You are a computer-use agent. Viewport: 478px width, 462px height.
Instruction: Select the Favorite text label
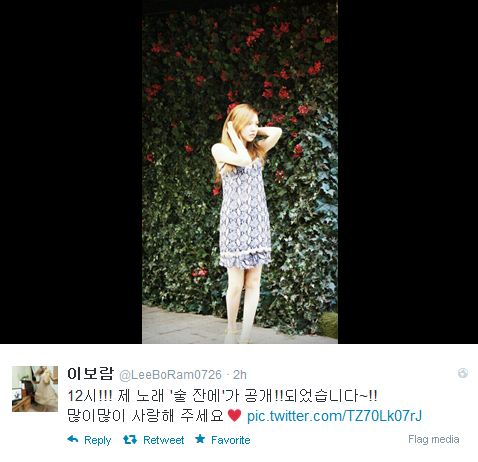(231, 440)
